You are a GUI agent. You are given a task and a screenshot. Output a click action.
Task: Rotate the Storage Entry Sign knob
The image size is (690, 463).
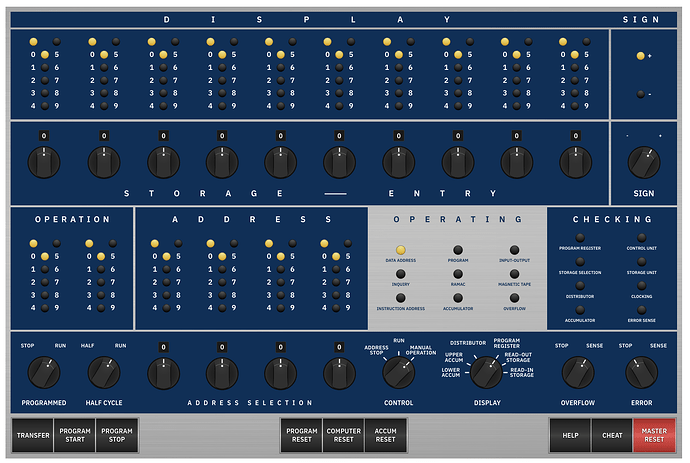click(x=643, y=162)
